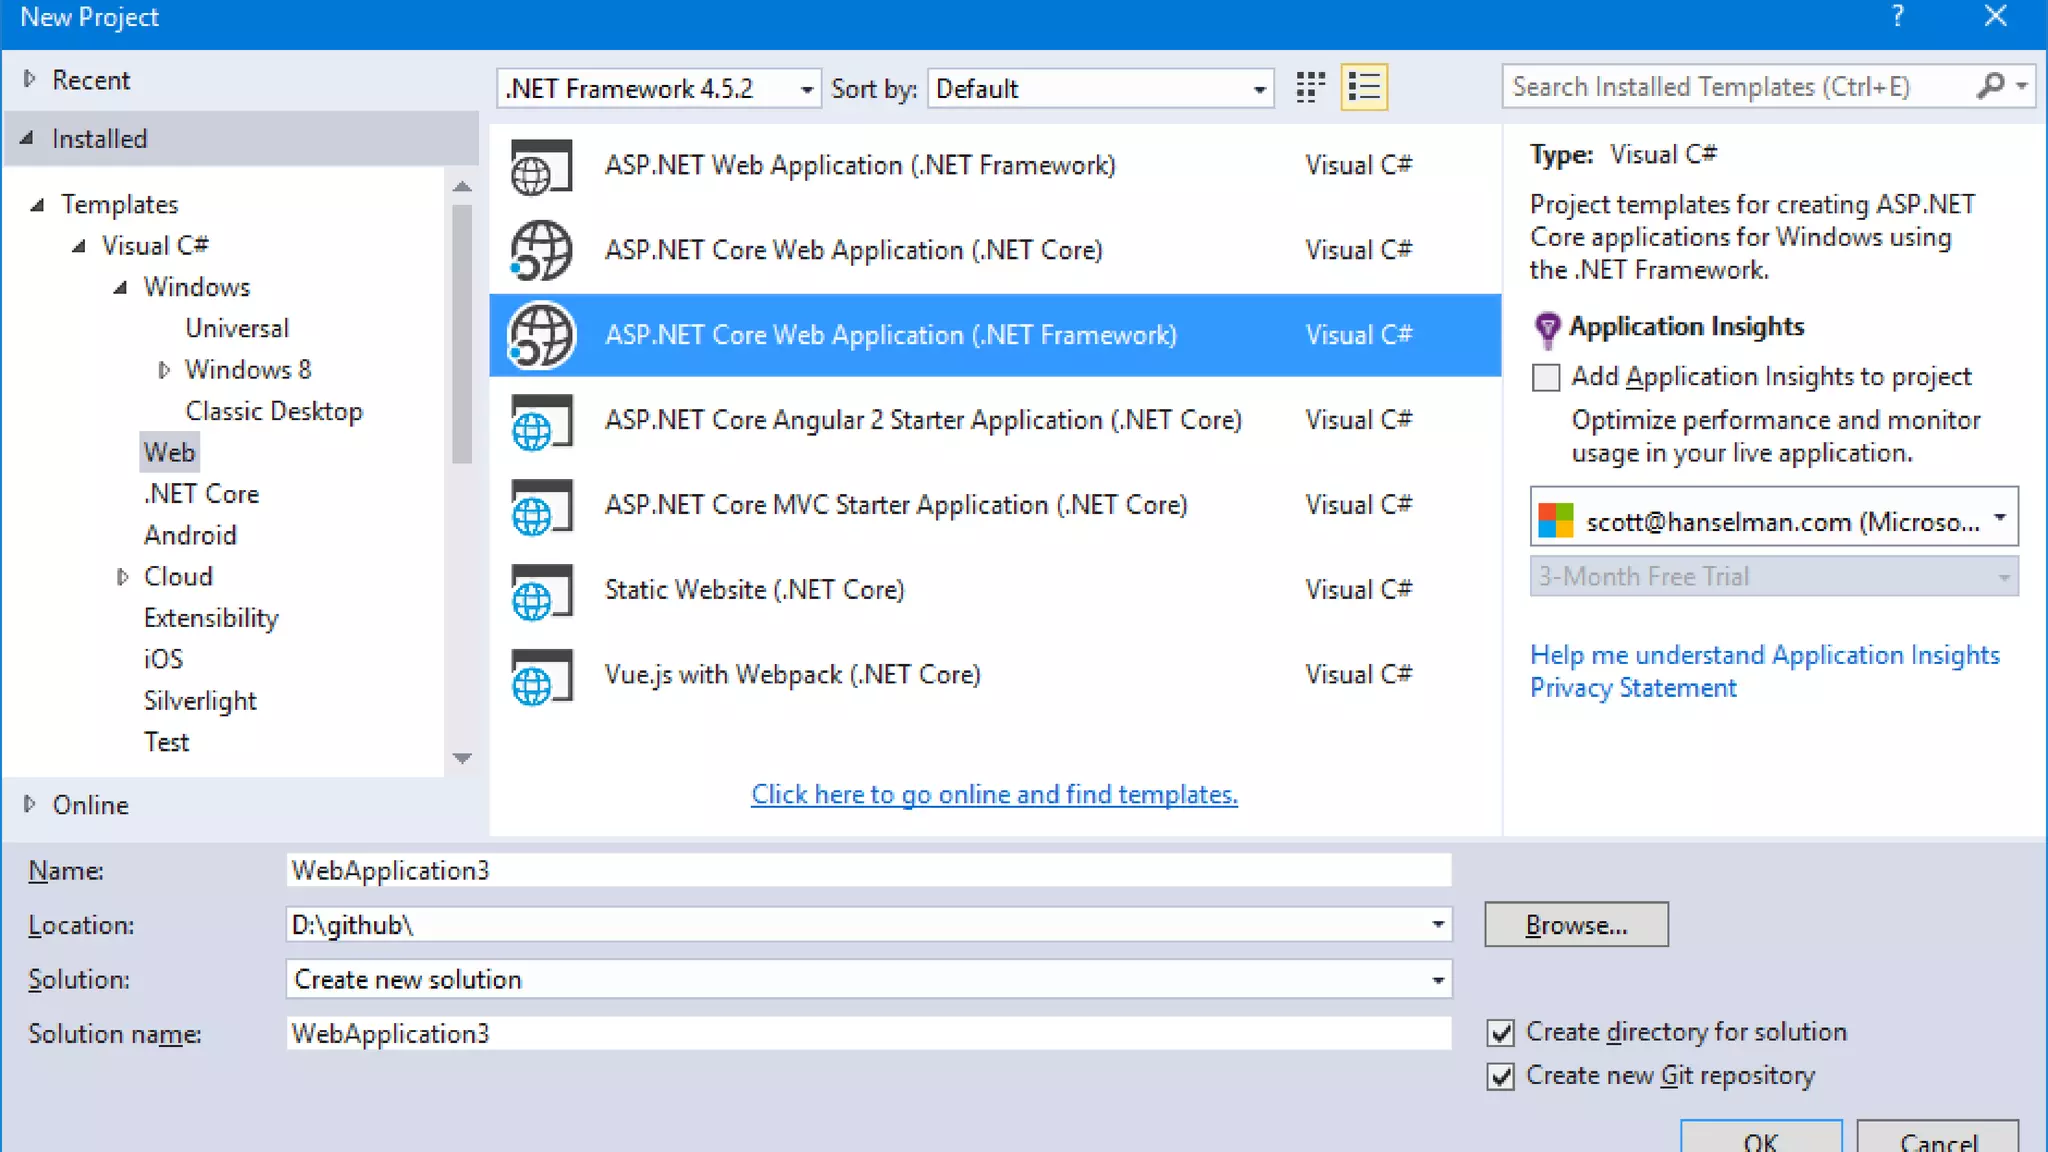
Task: Click Angular 2 Starter Application template icon
Action: pyautogui.click(x=541, y=421)
